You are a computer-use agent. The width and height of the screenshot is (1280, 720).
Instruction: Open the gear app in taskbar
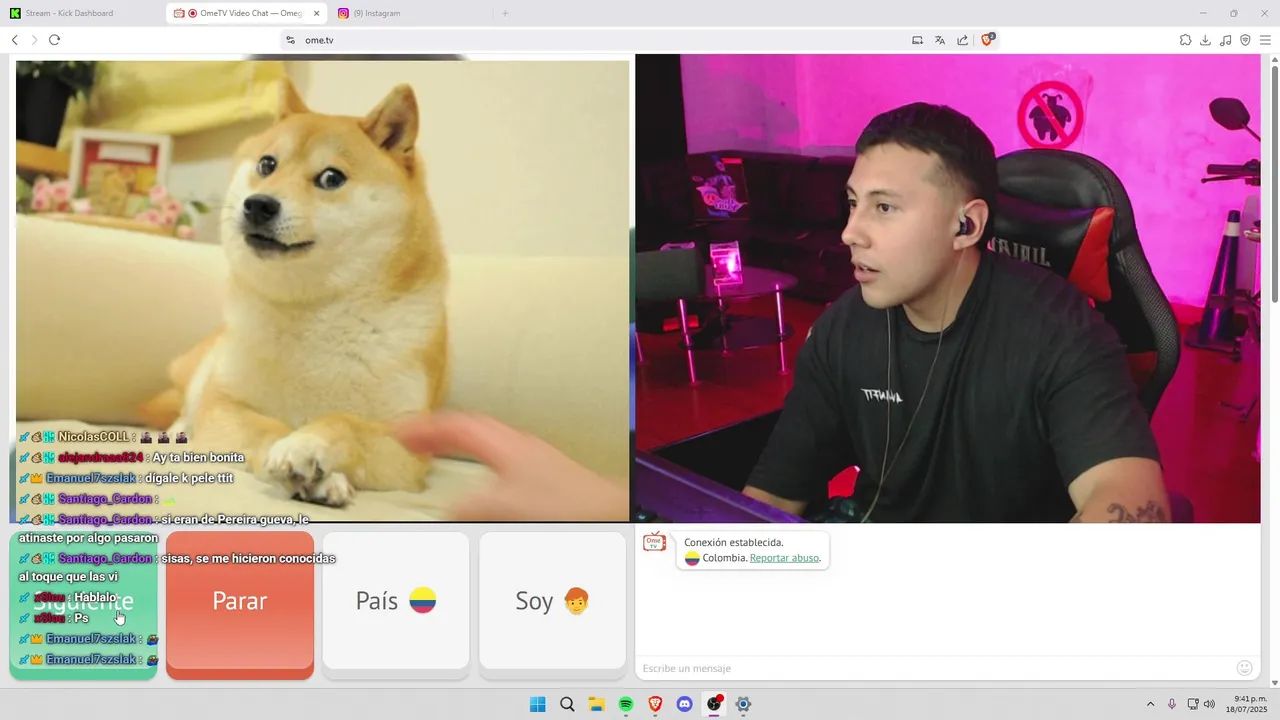click(743, 704)
